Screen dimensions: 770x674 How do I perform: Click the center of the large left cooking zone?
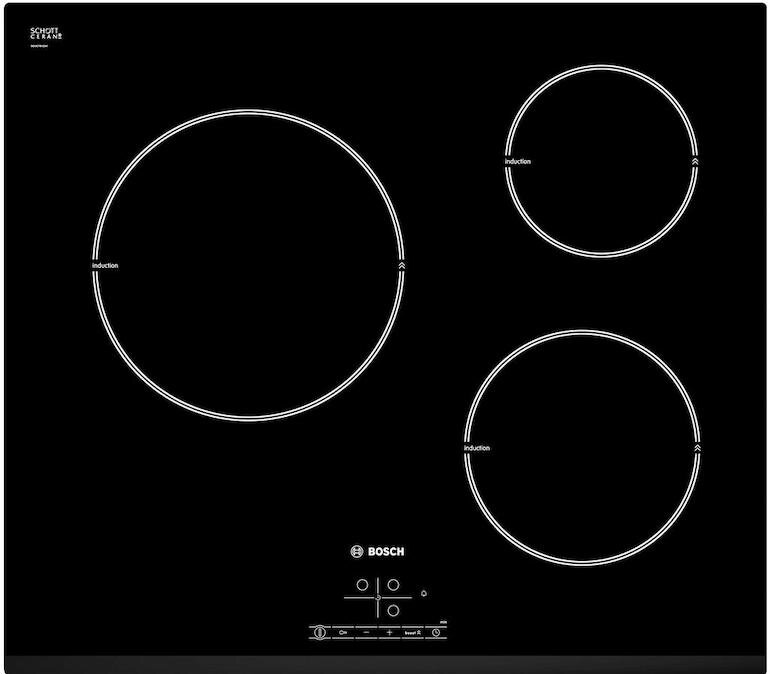[x=250, y=265]
